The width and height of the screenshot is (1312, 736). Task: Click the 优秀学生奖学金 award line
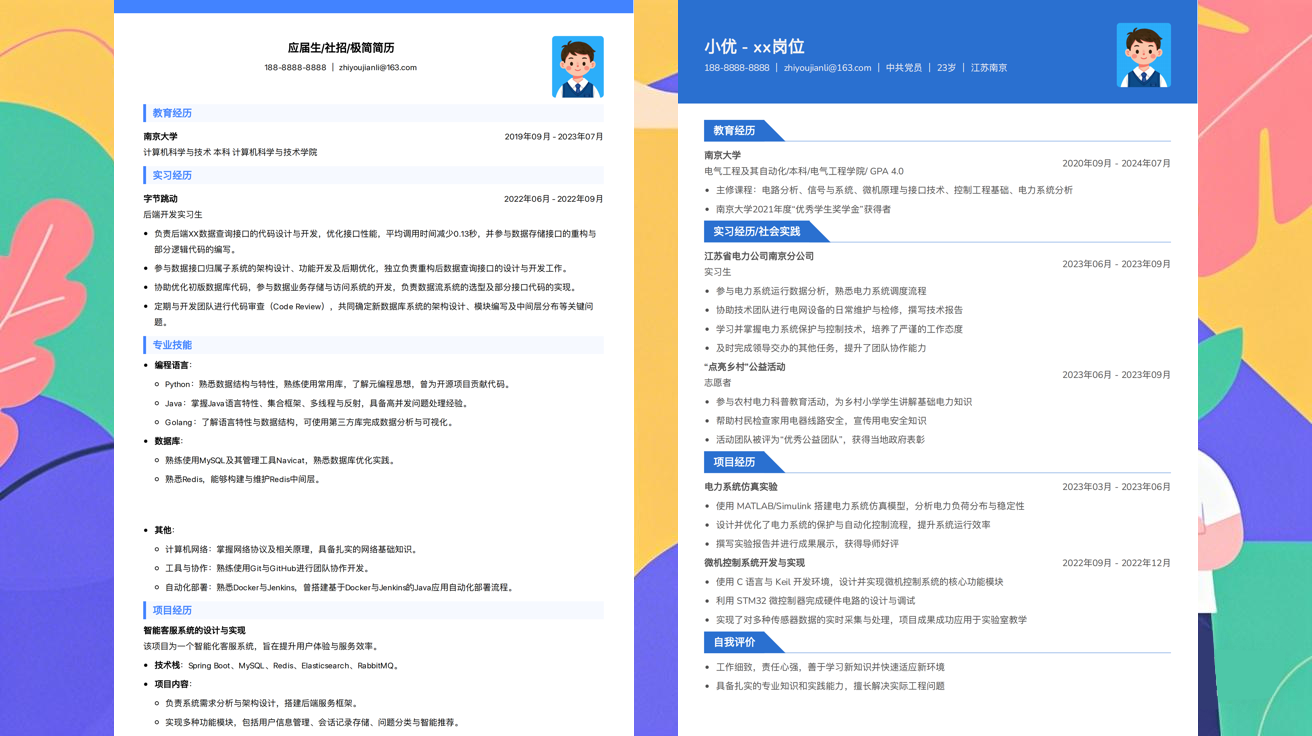coord(803,209)
